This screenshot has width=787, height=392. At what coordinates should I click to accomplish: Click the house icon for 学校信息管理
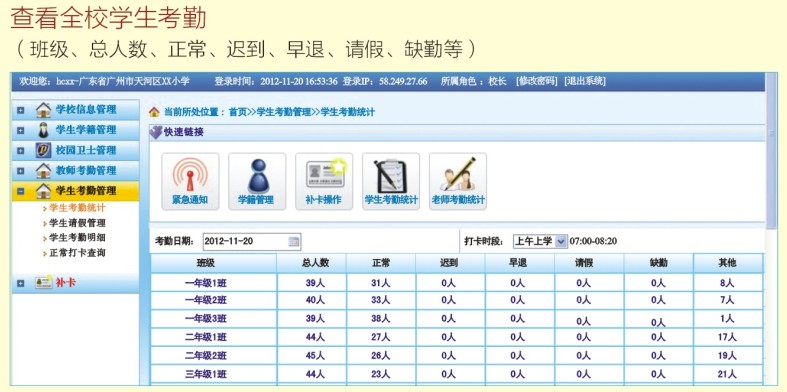44,110
